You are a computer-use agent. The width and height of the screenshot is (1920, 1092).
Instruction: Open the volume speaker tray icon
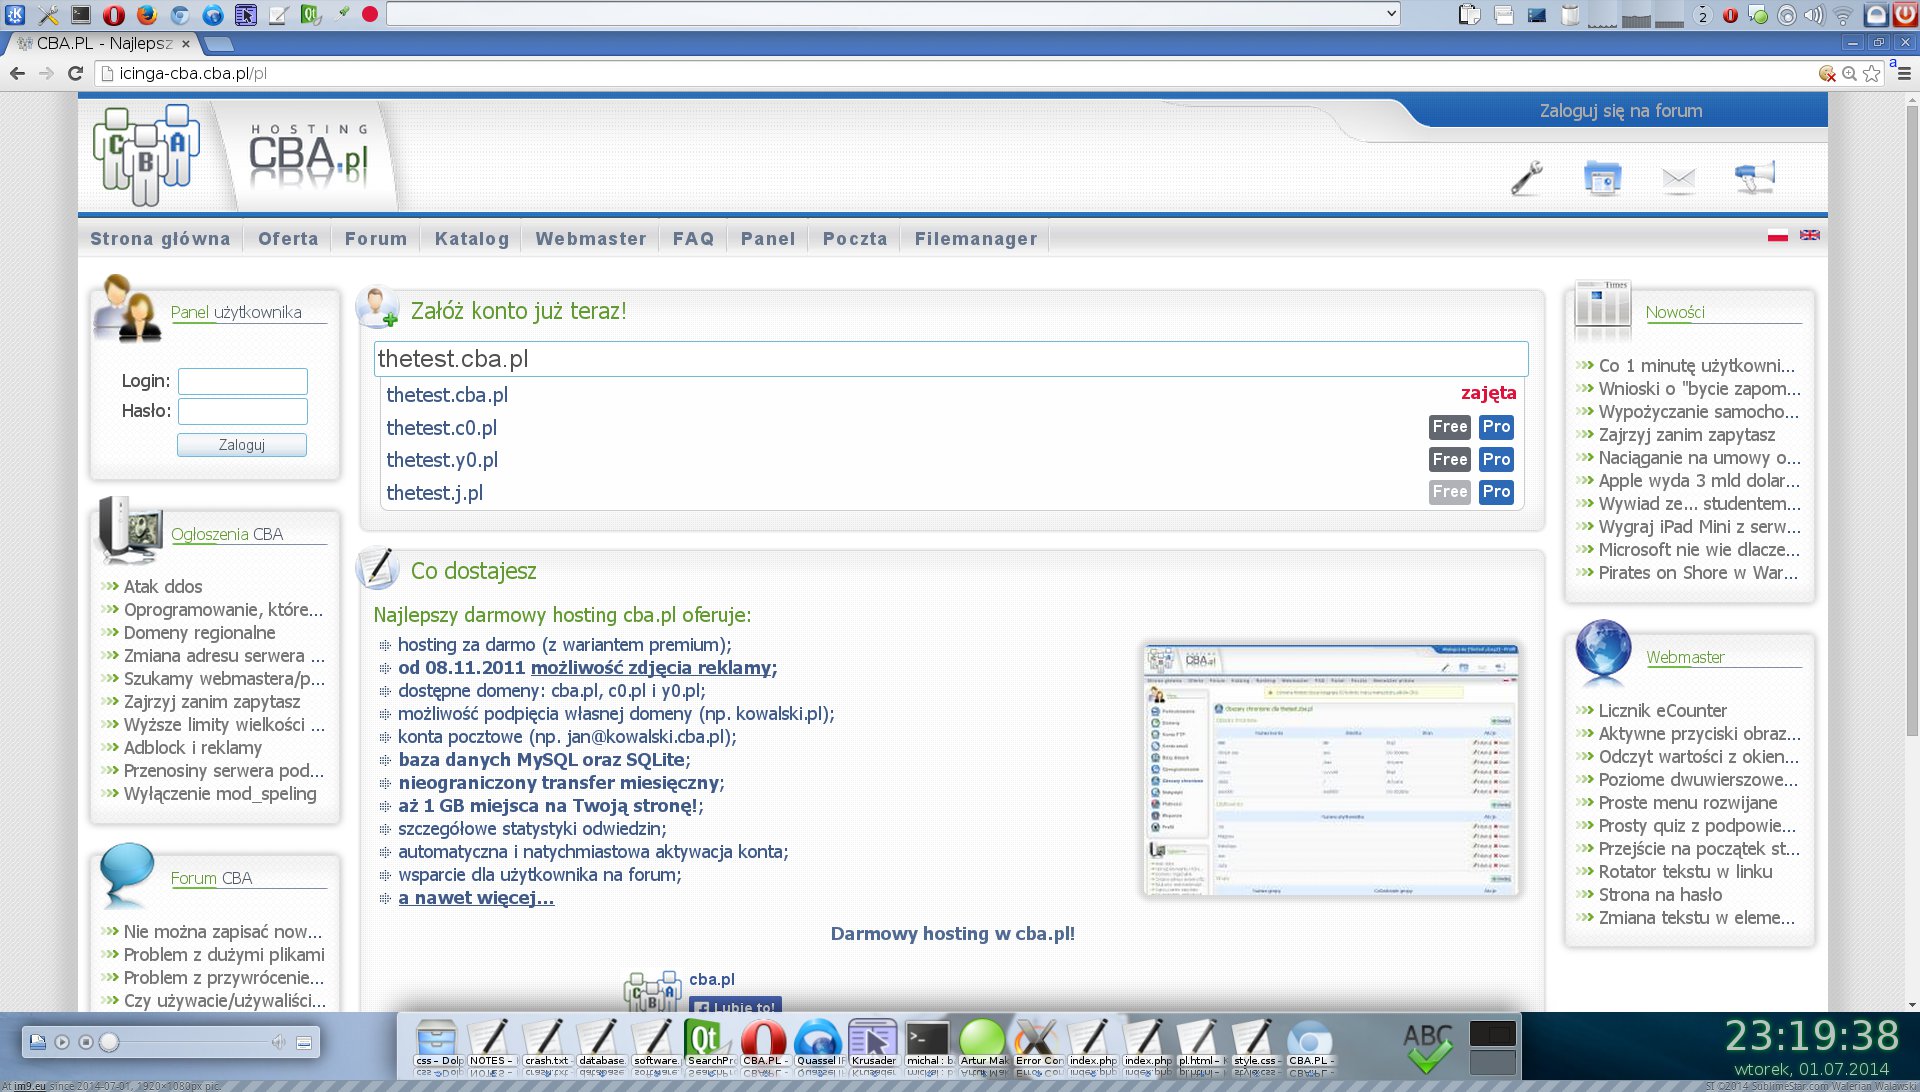coord(1814,15)
